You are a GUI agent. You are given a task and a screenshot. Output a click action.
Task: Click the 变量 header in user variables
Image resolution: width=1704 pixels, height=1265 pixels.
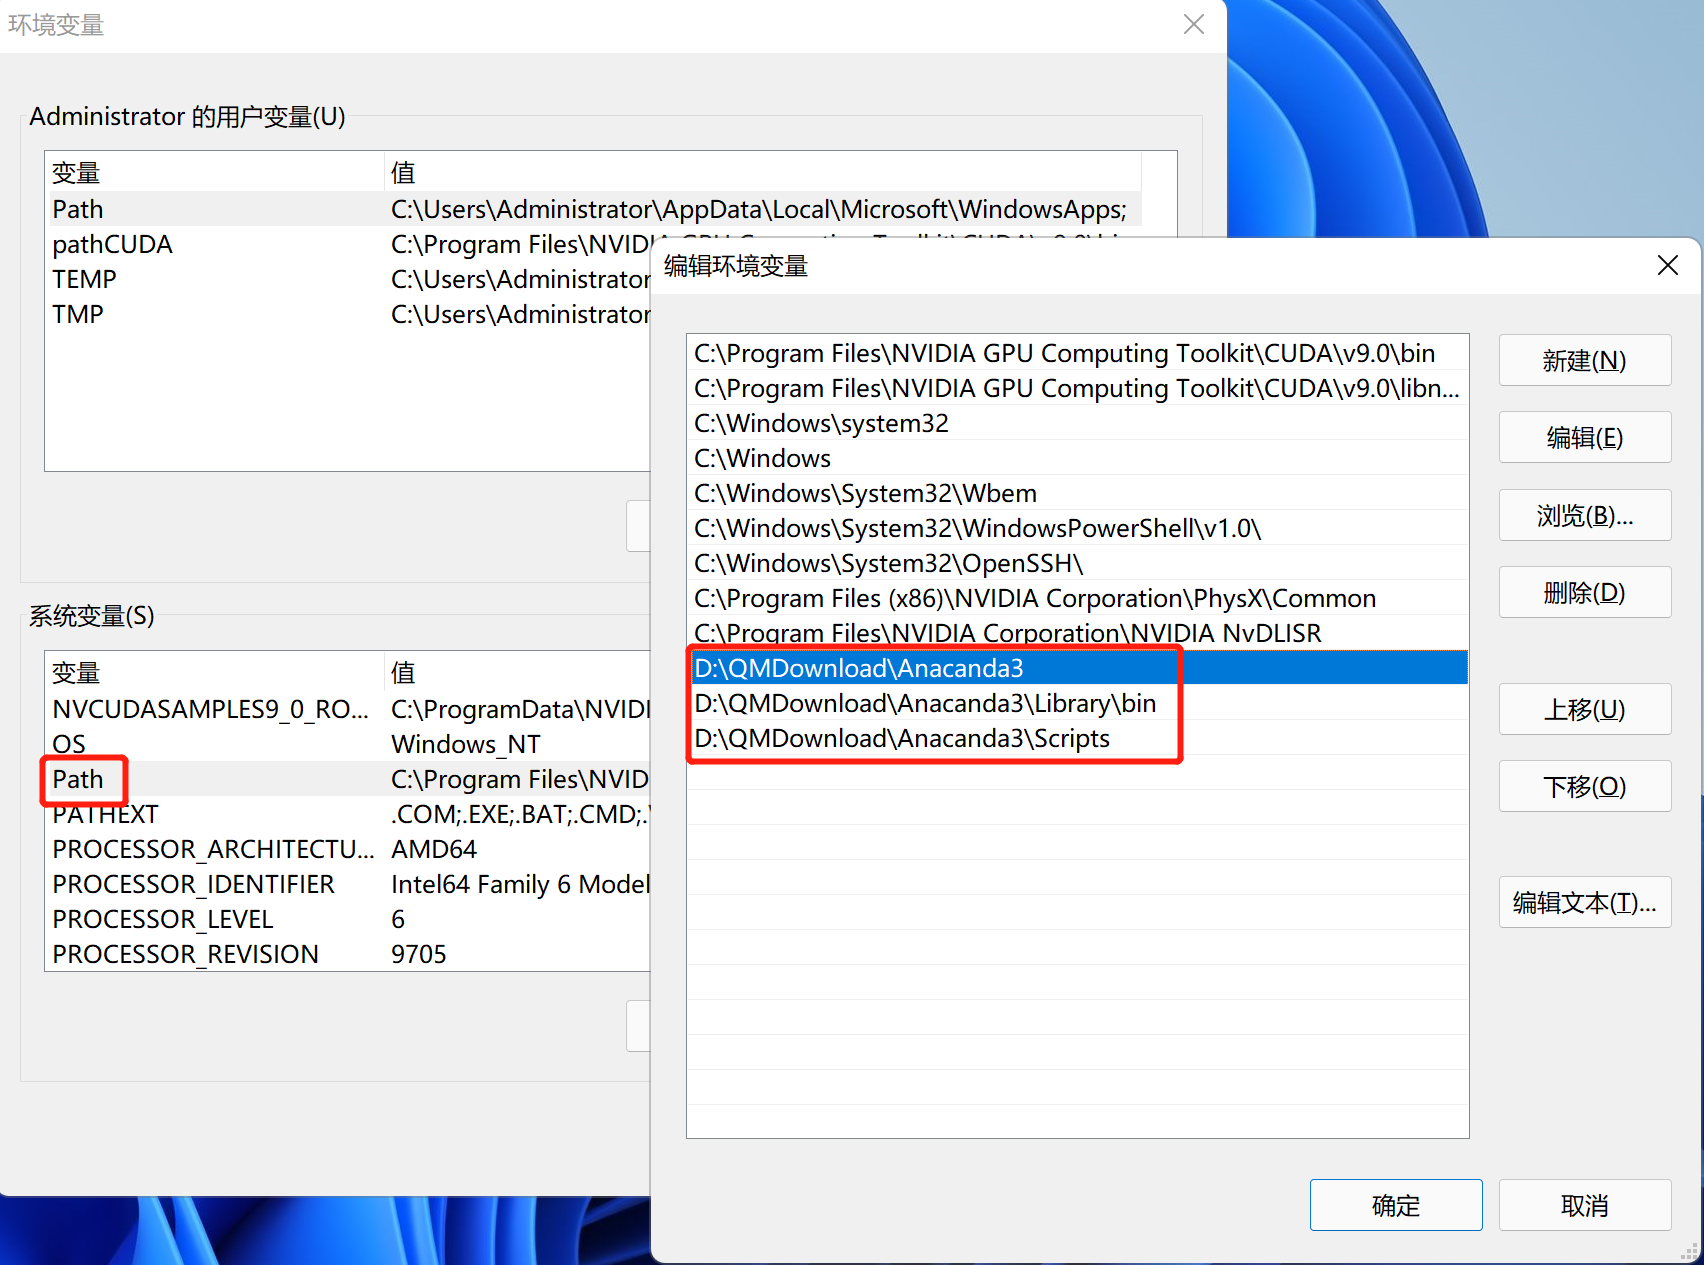(x=214, y=173)
